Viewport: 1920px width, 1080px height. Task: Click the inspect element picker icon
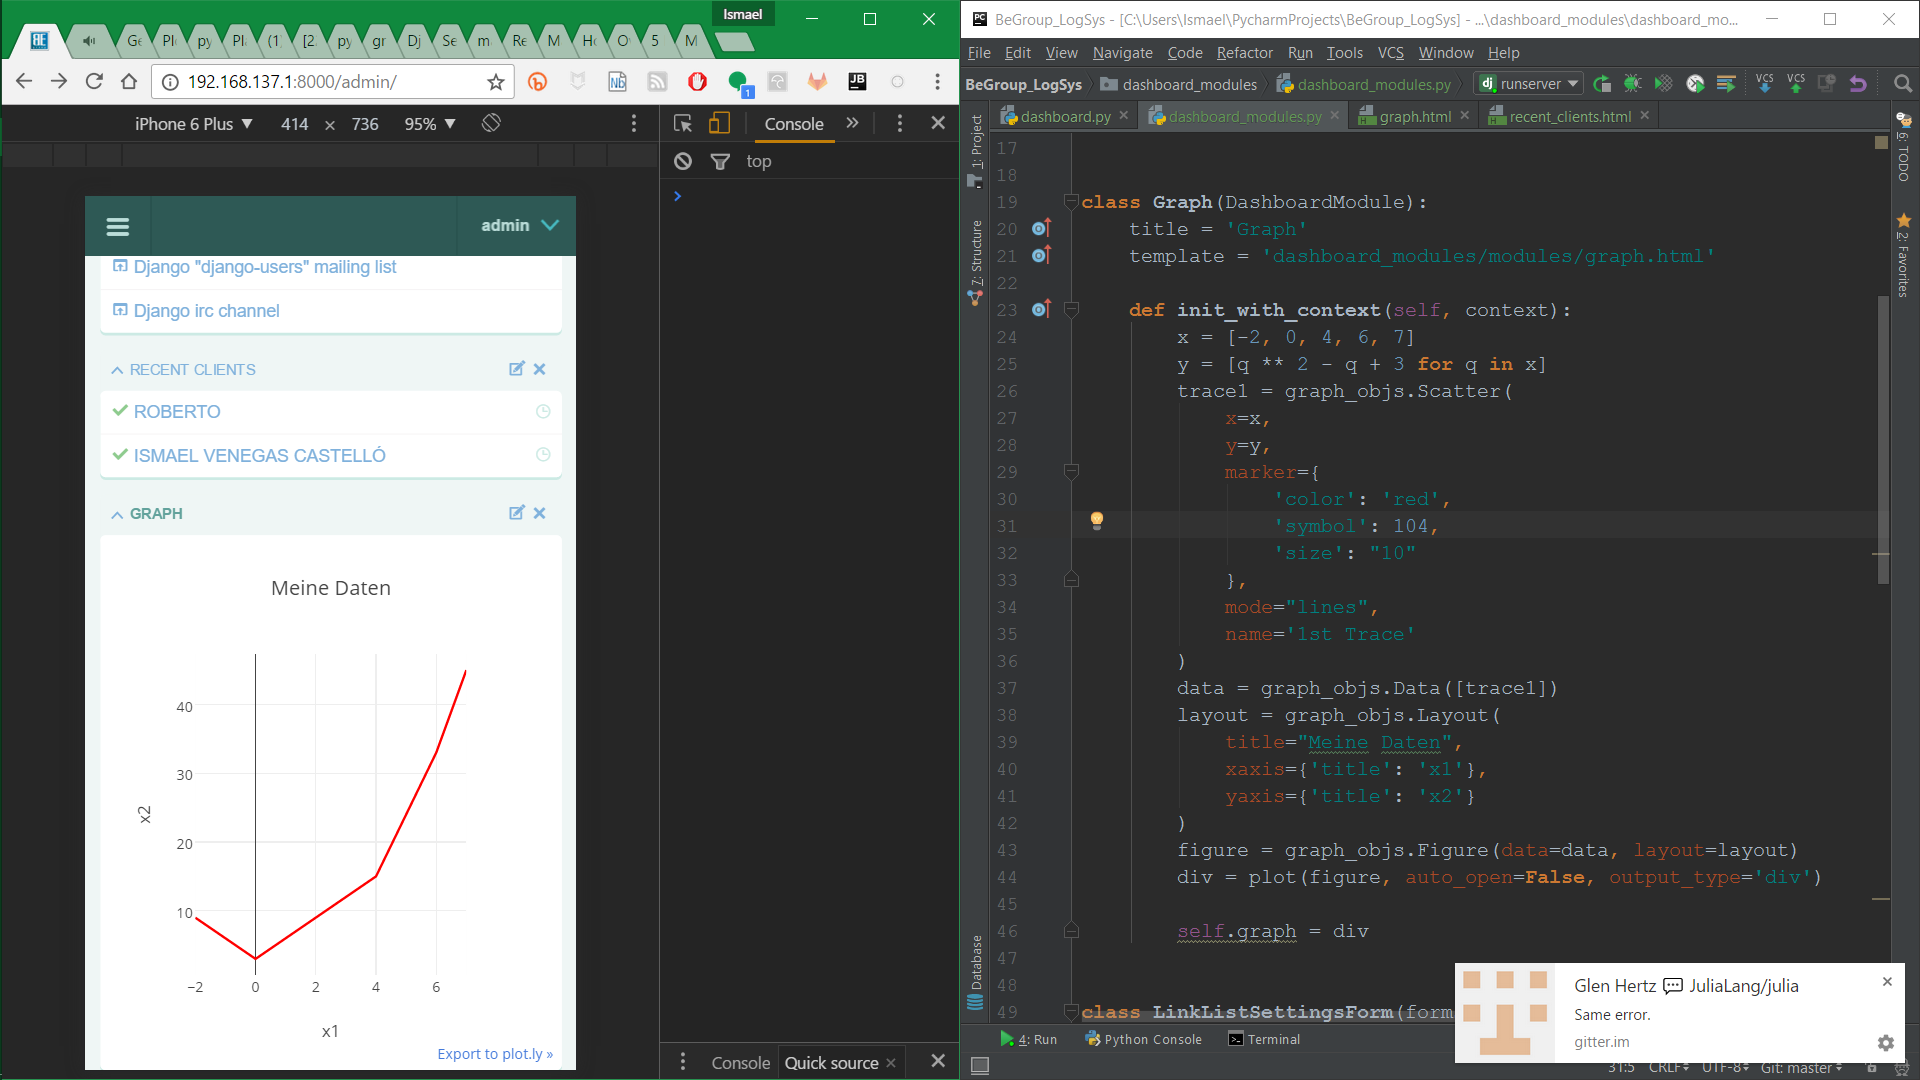(683, 123)
